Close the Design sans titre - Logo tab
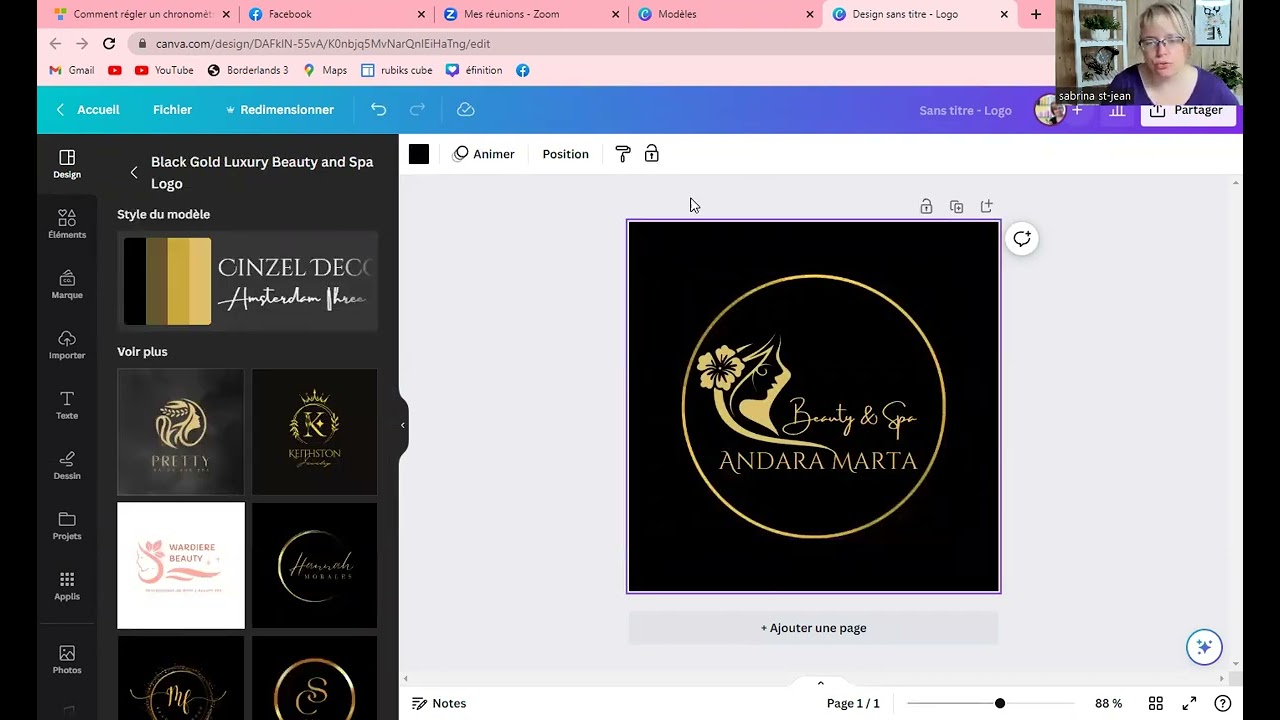The width and height of the screenshot is (1280, 720). click(x=1004, y=14)
